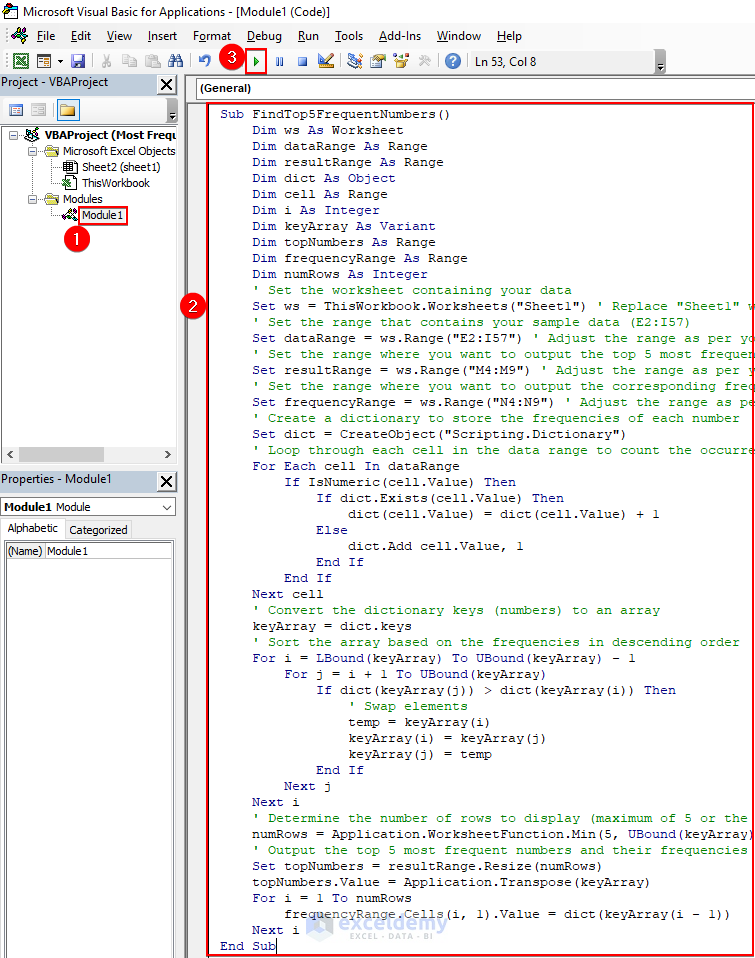
Task: Click the Toggle Folders icon in Project pane
Action: coord(68,110)
